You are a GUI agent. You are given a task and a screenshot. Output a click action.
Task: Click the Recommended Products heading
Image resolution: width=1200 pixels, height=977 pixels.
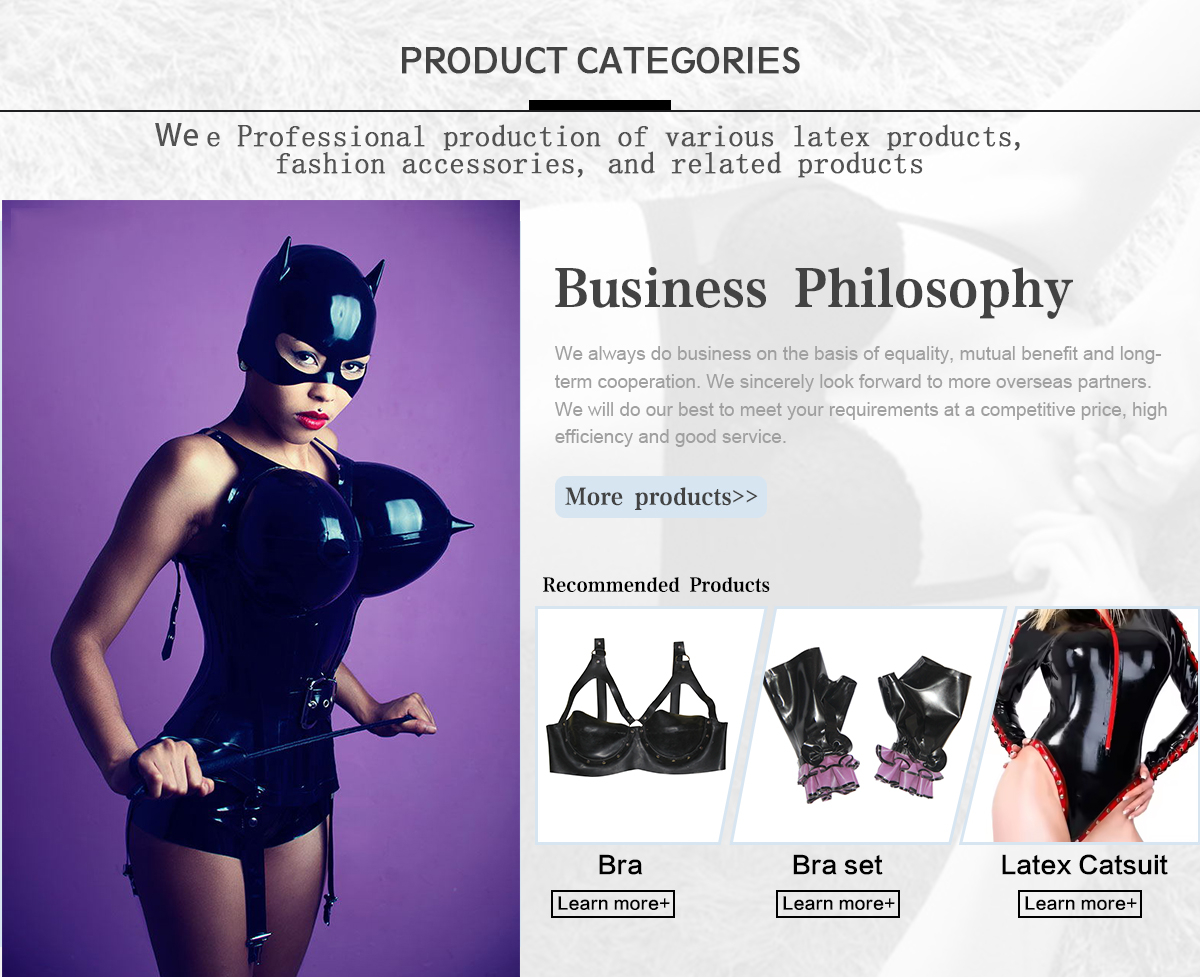click(656, 585)
